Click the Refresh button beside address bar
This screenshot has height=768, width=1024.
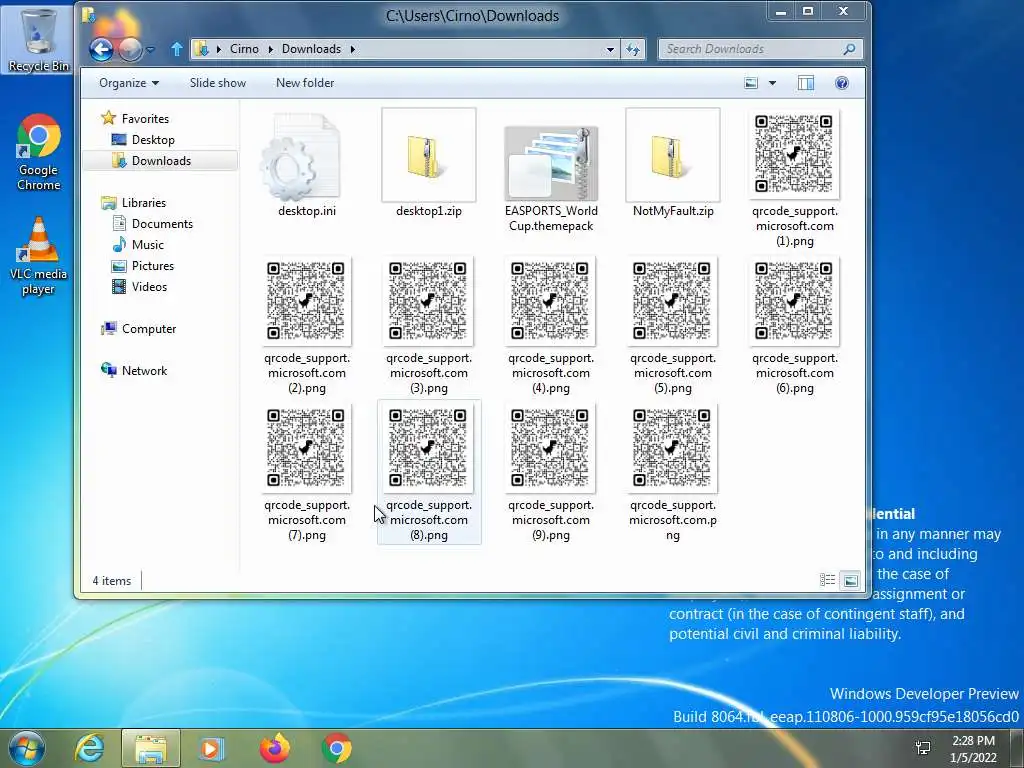coord(633,49)
